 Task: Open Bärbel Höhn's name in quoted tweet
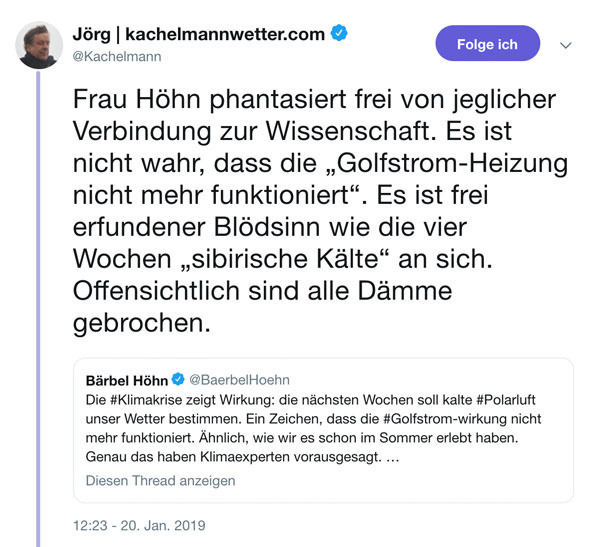(126, 379)
